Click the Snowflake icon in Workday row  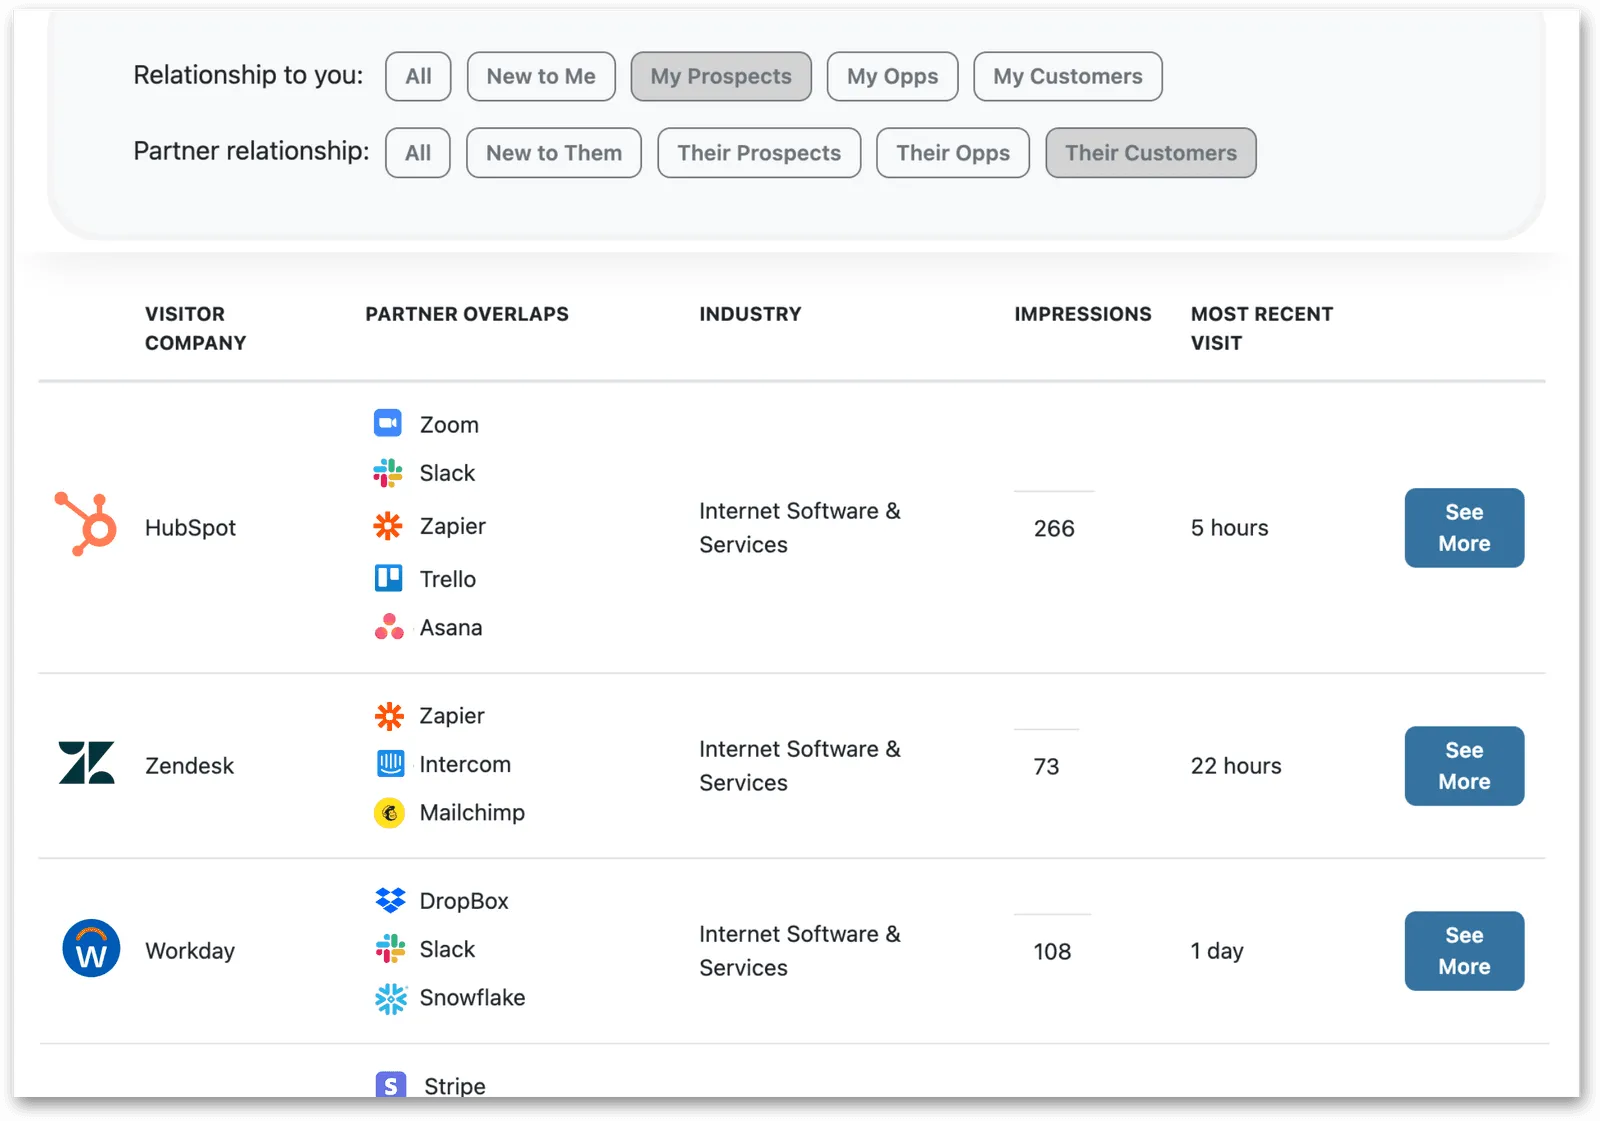click(x=391, y=998)
